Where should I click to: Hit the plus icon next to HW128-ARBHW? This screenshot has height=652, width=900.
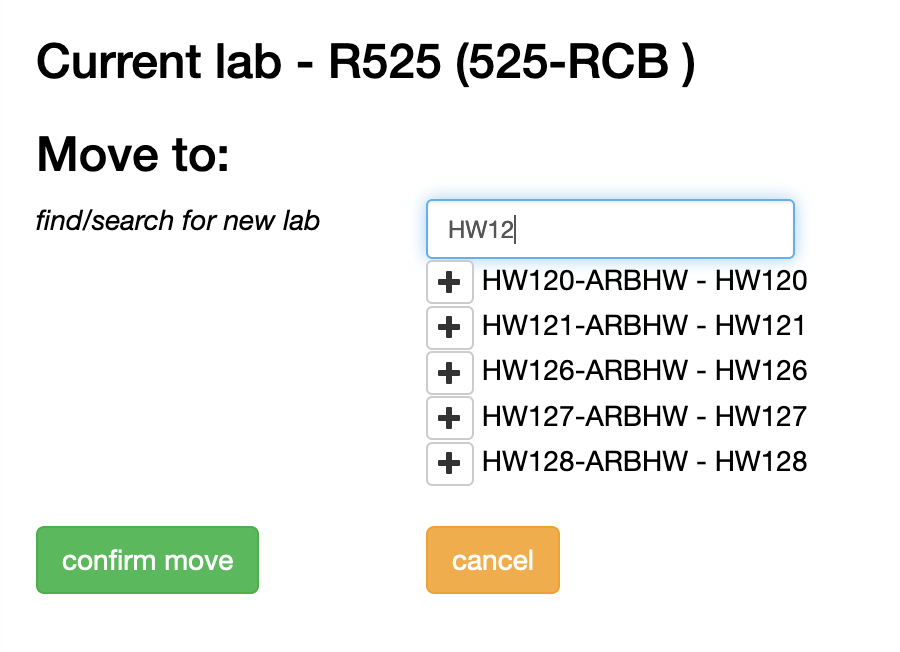[450, 463]
